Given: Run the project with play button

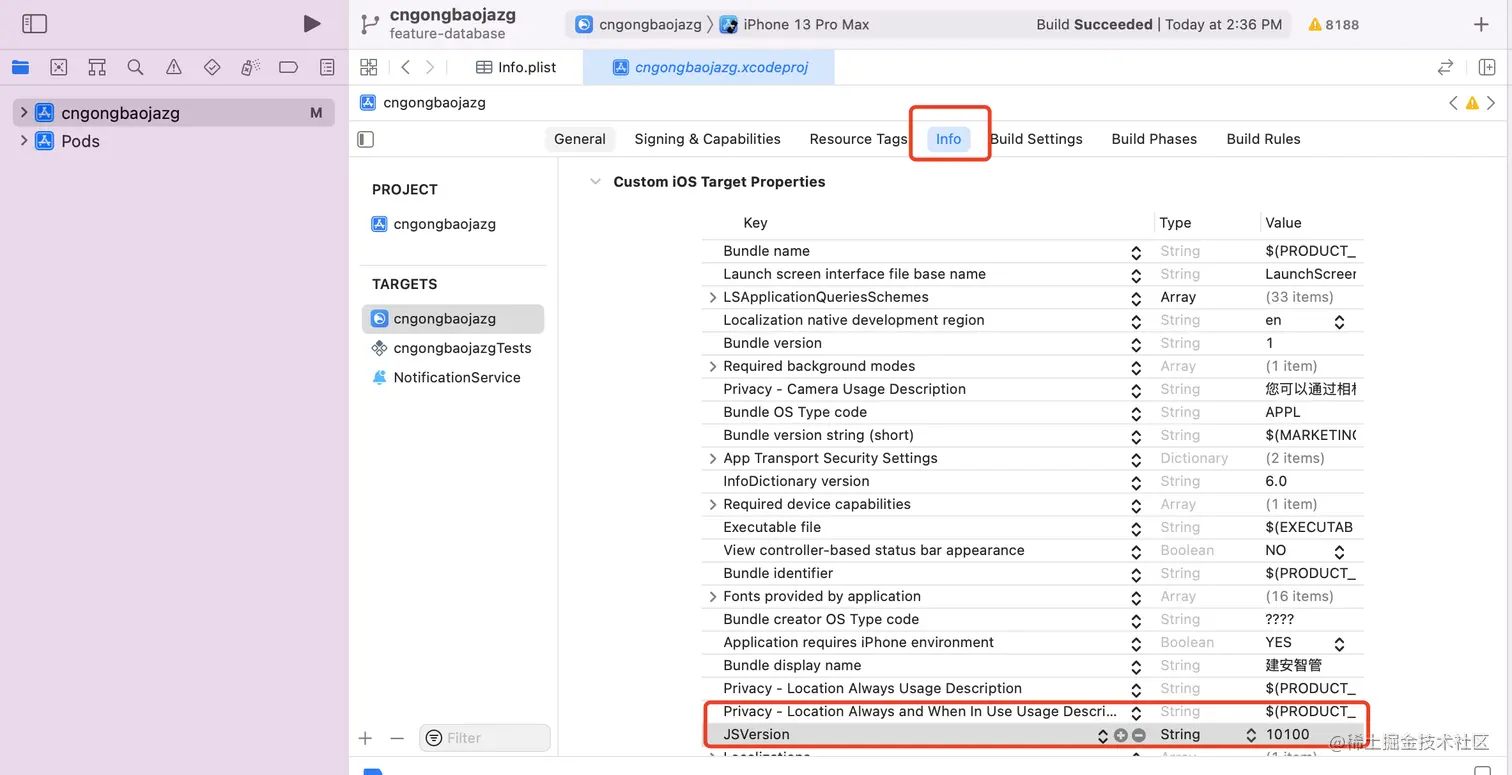Looking at the screenshot, I should tap(312, 24).
